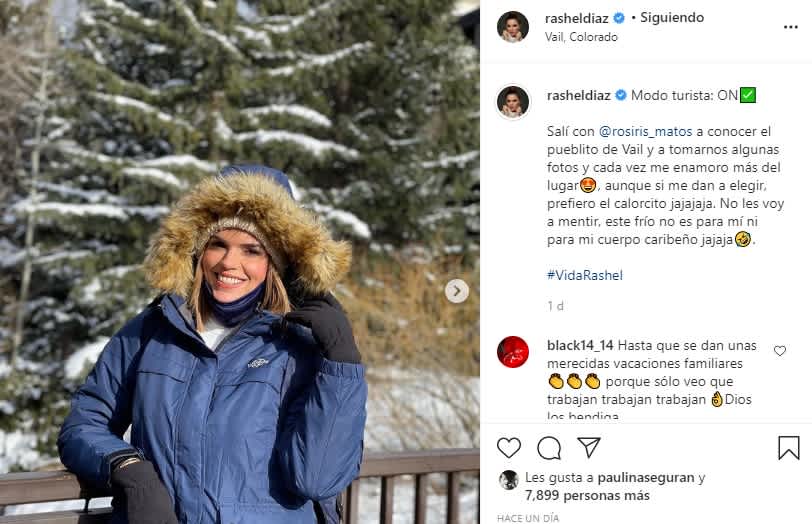
Task: Show list of 7,899 personas más likes
Action: [587, 496]
